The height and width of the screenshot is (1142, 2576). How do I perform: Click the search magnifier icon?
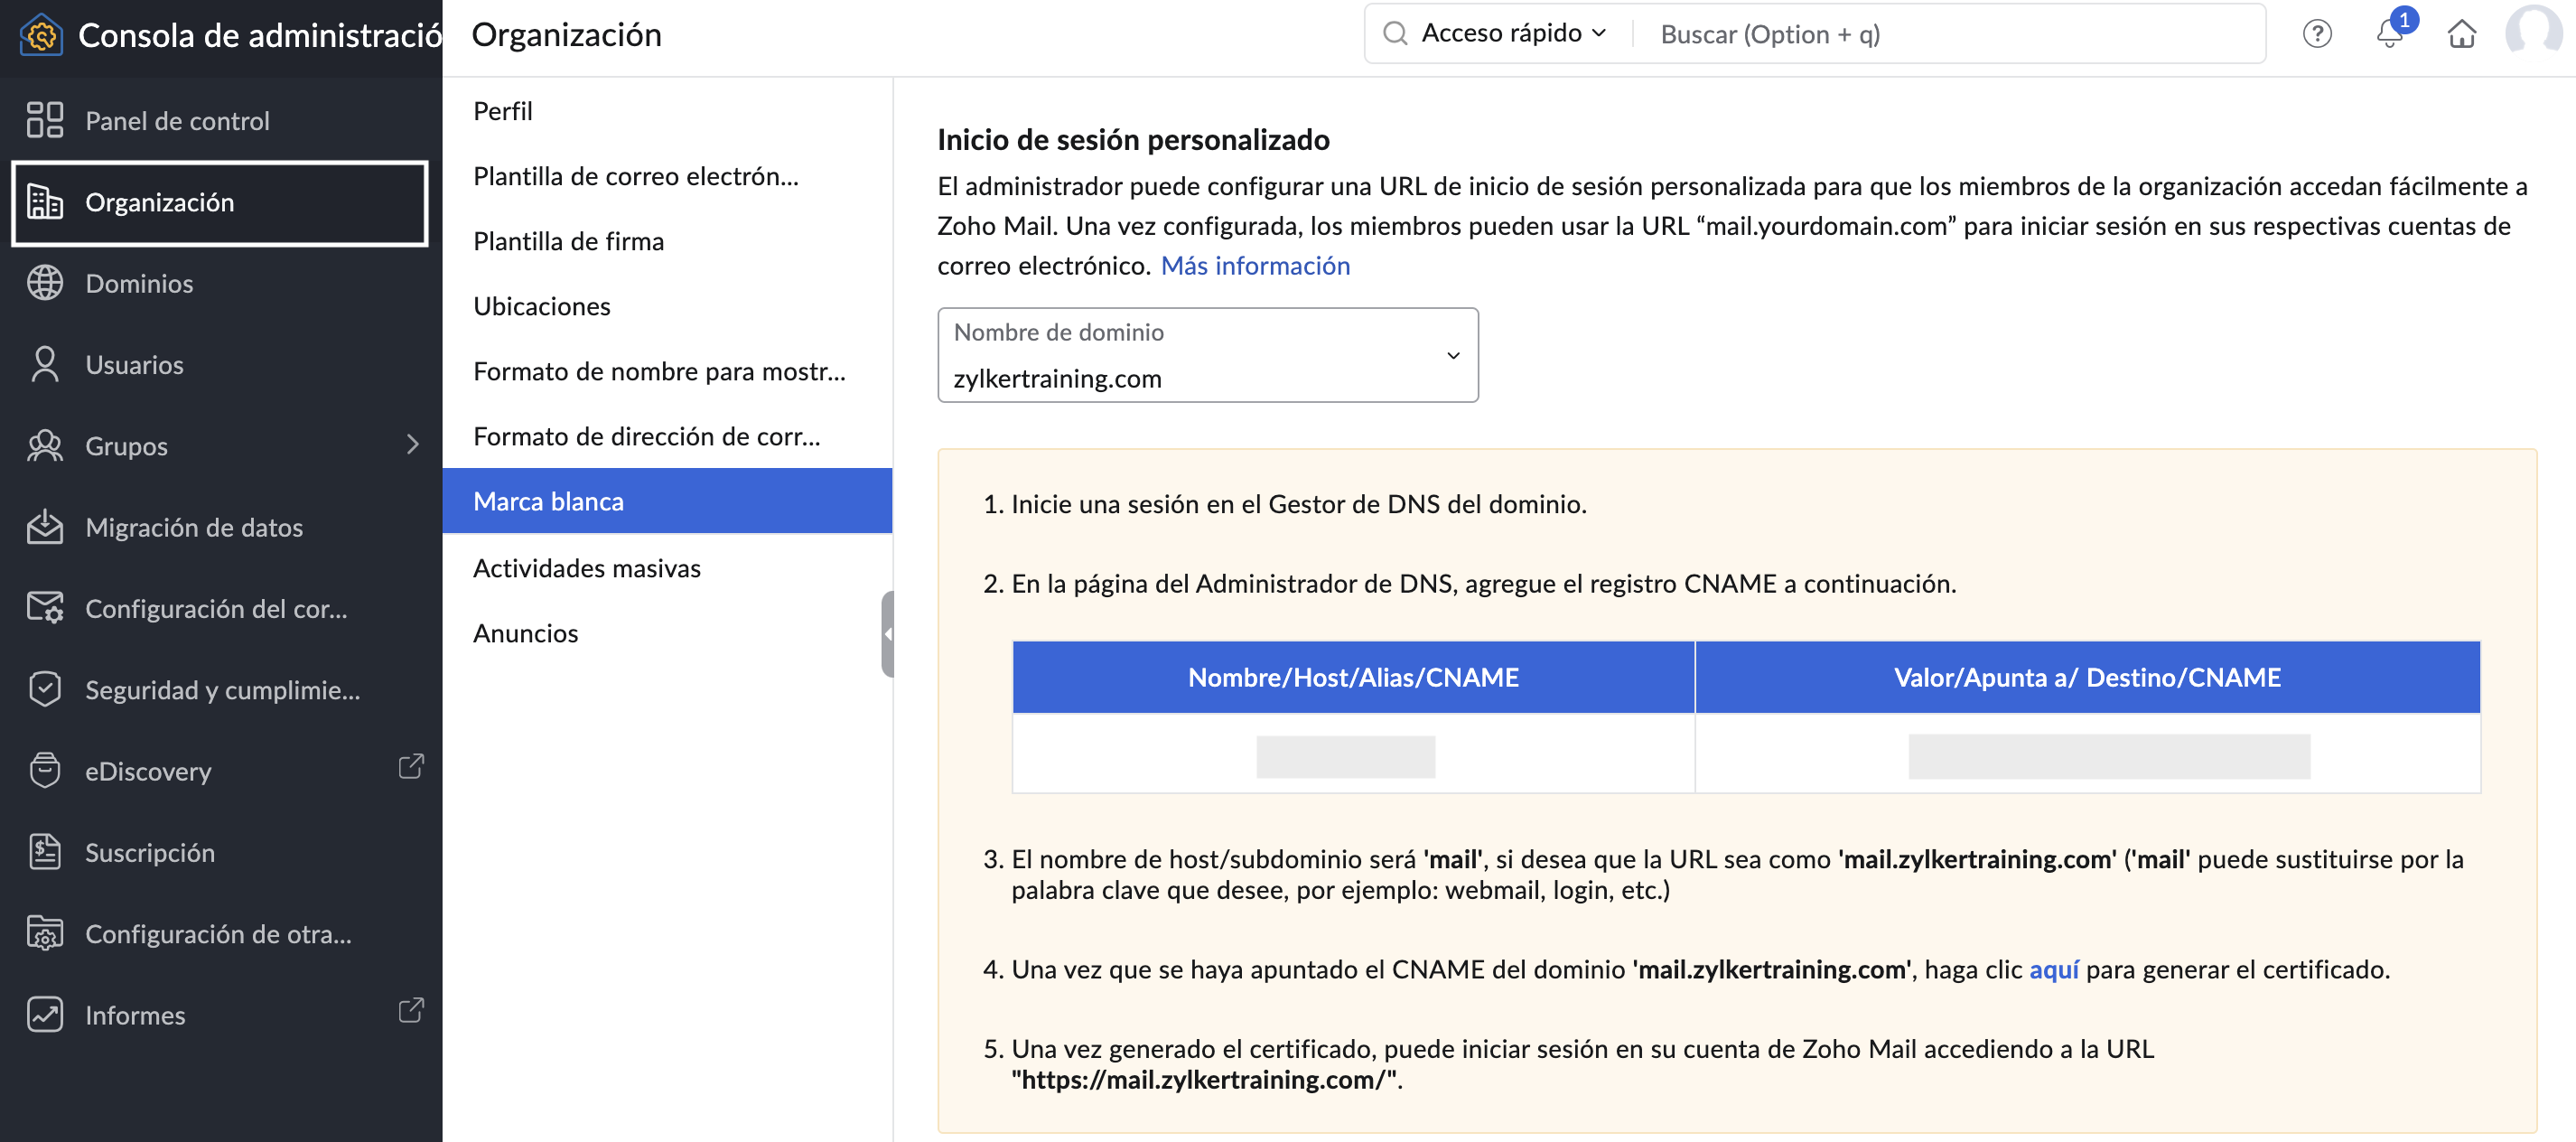(x=1396, y=34)
